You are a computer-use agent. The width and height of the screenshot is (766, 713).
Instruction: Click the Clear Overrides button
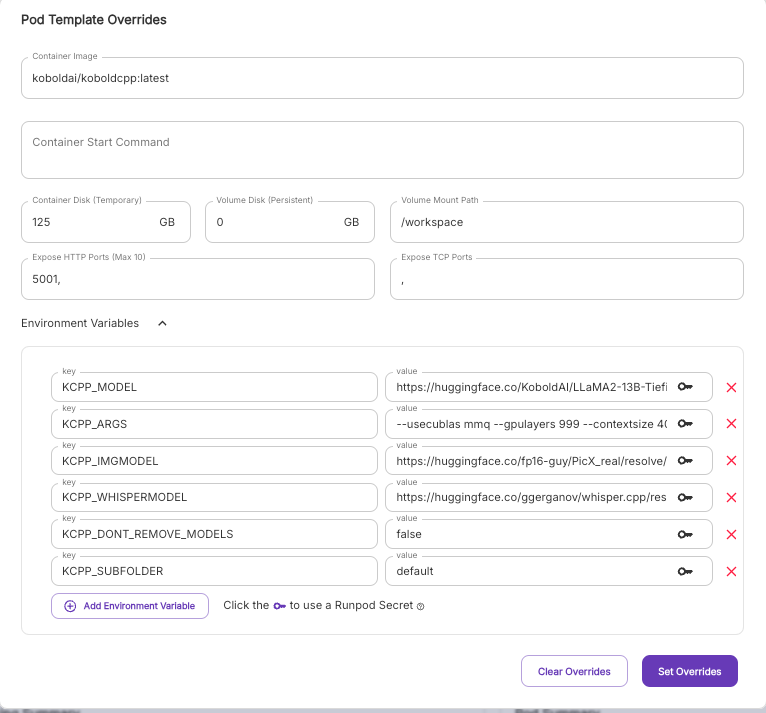tap(573, 671)
